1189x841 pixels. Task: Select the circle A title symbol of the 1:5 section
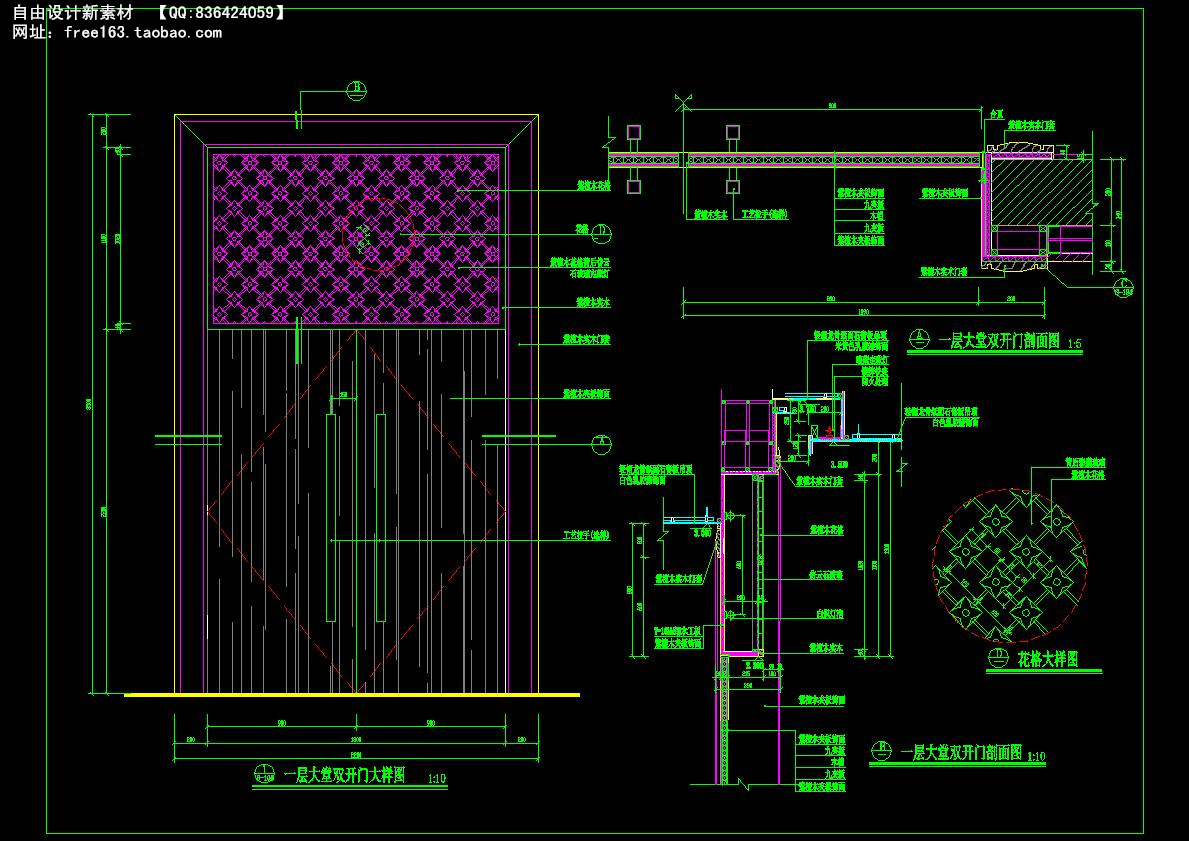(x=919, y=338)
